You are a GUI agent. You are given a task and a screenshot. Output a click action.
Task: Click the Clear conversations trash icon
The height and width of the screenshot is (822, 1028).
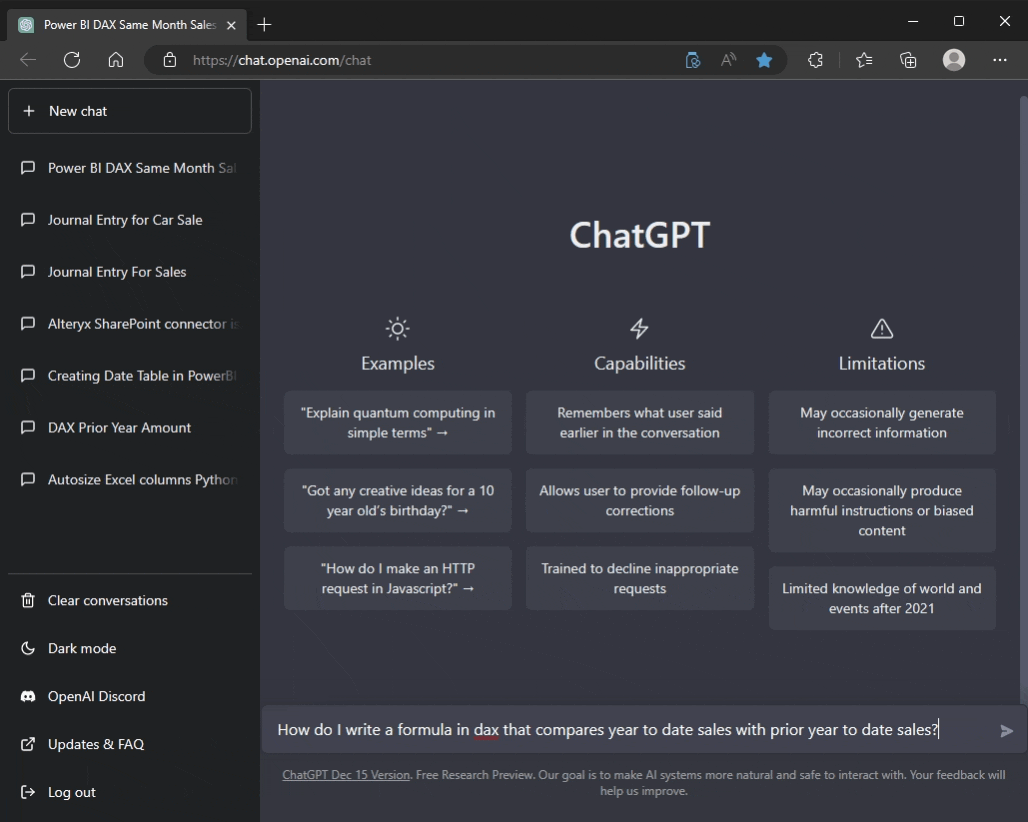[26, 600]
